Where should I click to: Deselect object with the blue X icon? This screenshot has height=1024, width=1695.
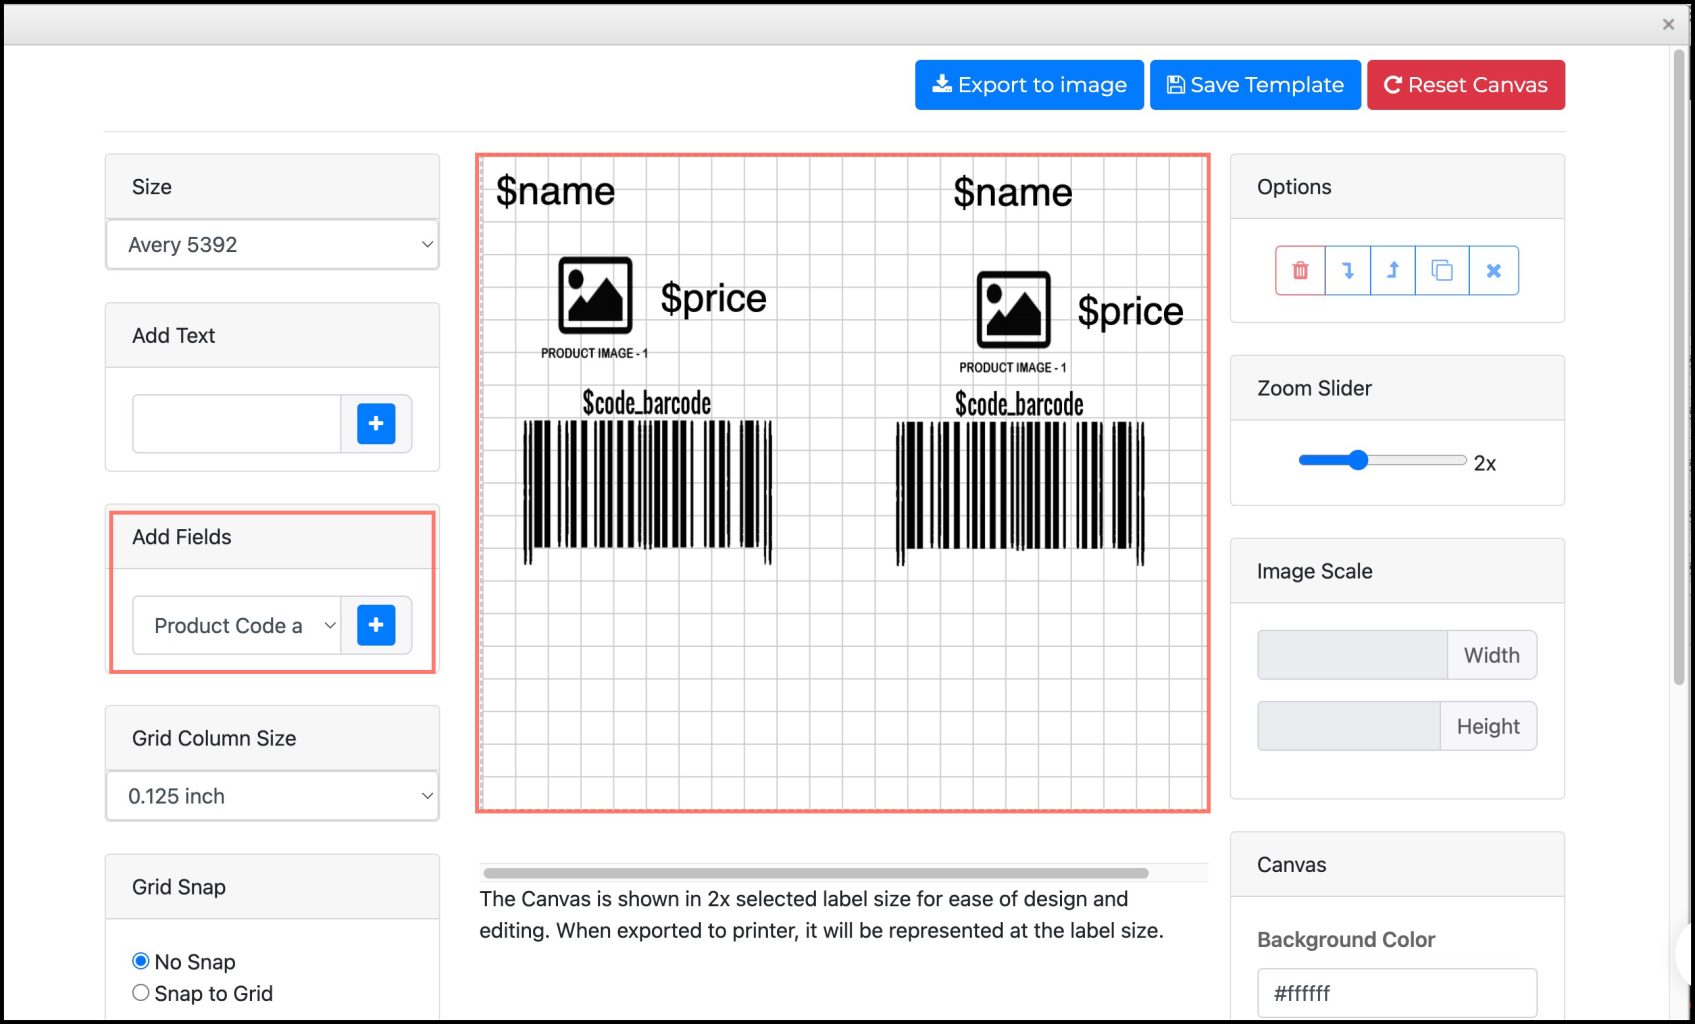[1494, 271]
